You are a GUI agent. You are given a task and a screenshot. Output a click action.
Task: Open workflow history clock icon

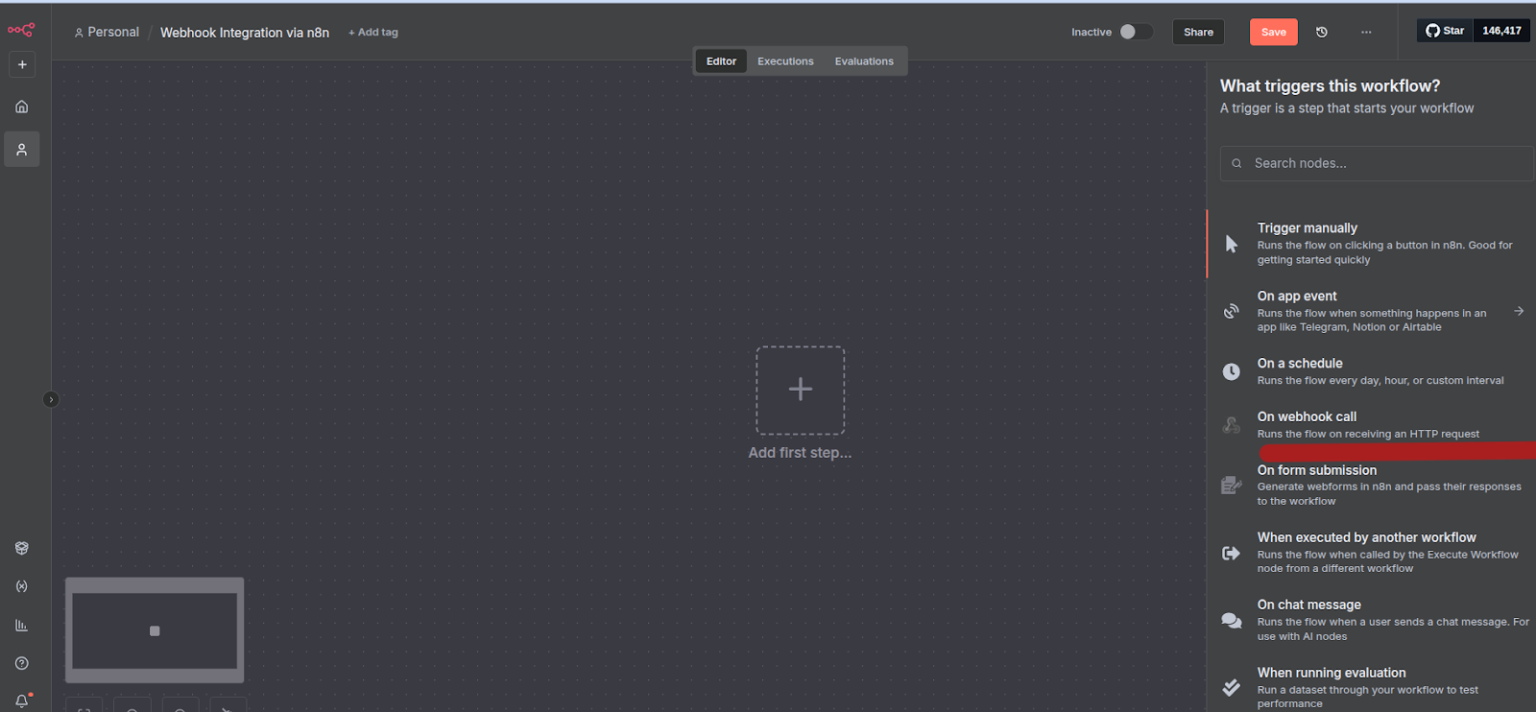click(1321, 32)
